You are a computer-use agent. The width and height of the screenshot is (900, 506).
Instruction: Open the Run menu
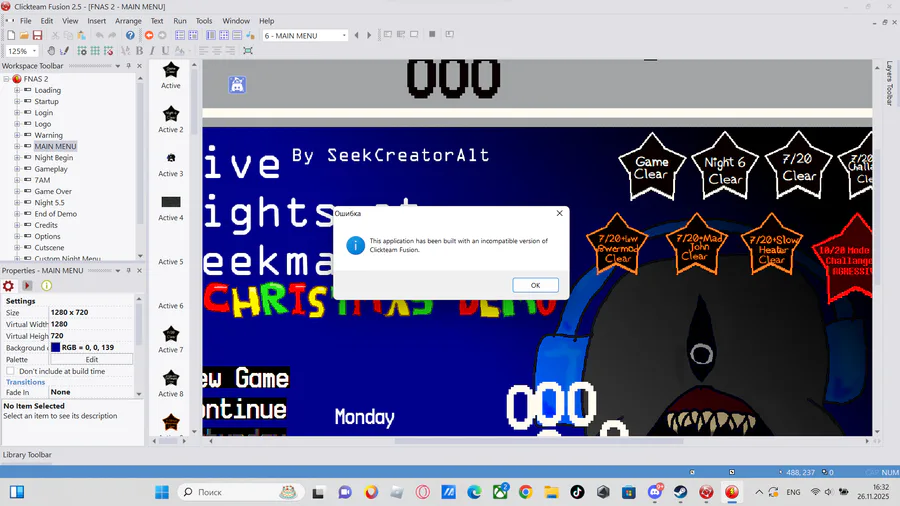point(180,21)
